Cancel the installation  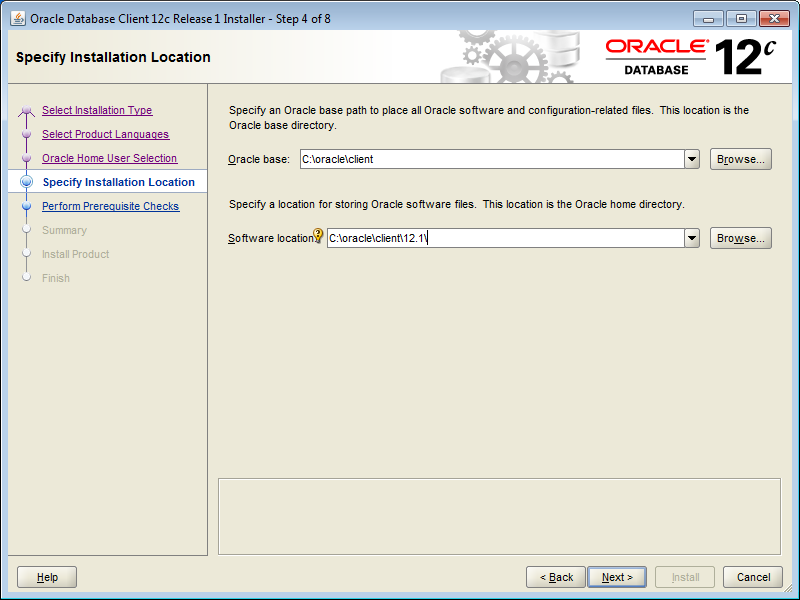753,577
